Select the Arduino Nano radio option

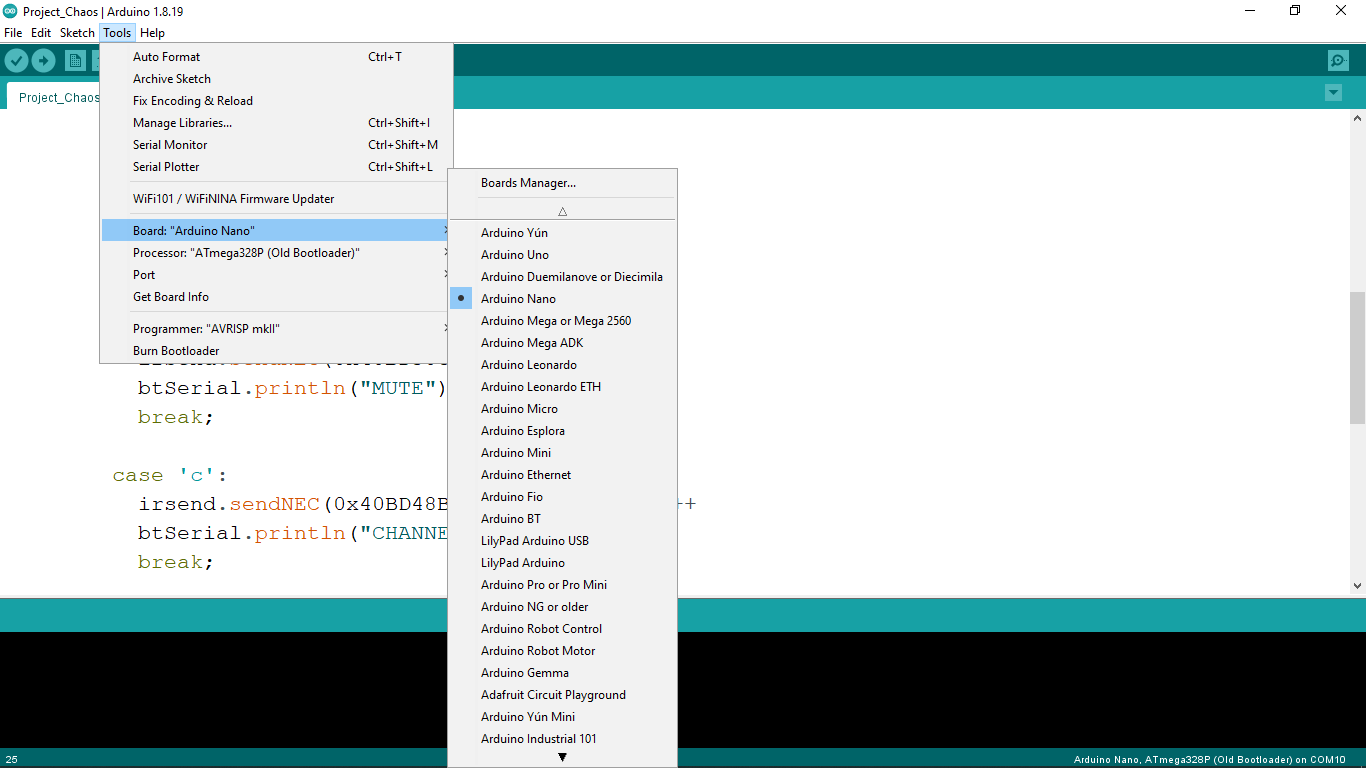click(x=461, y=298)
